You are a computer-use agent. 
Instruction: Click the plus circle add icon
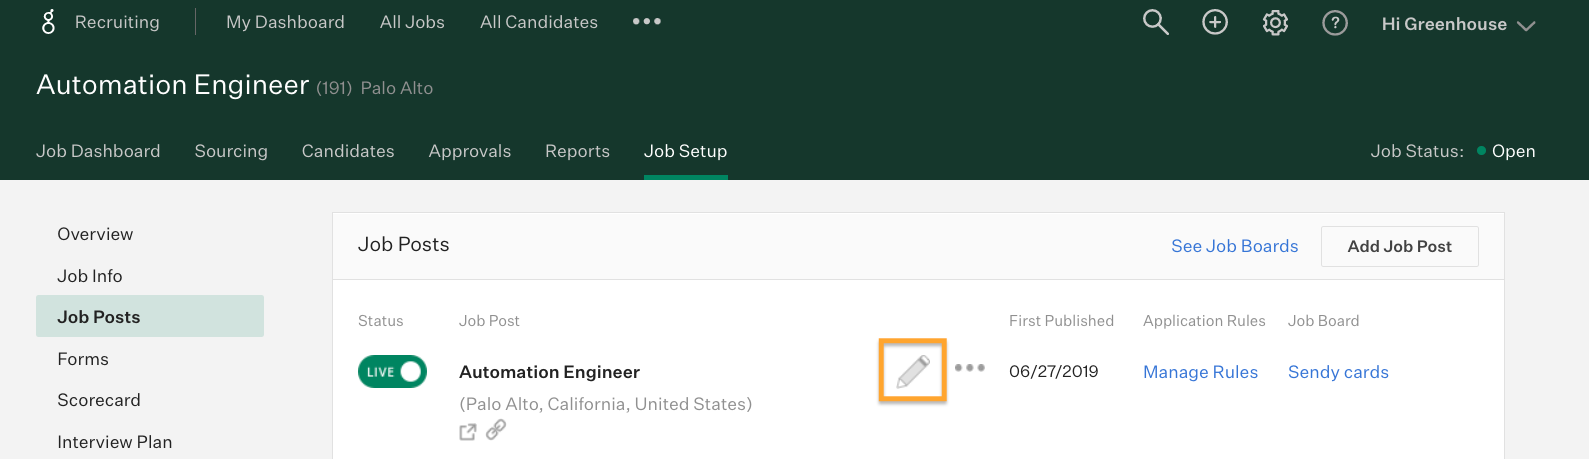[x=1215, y=22]
